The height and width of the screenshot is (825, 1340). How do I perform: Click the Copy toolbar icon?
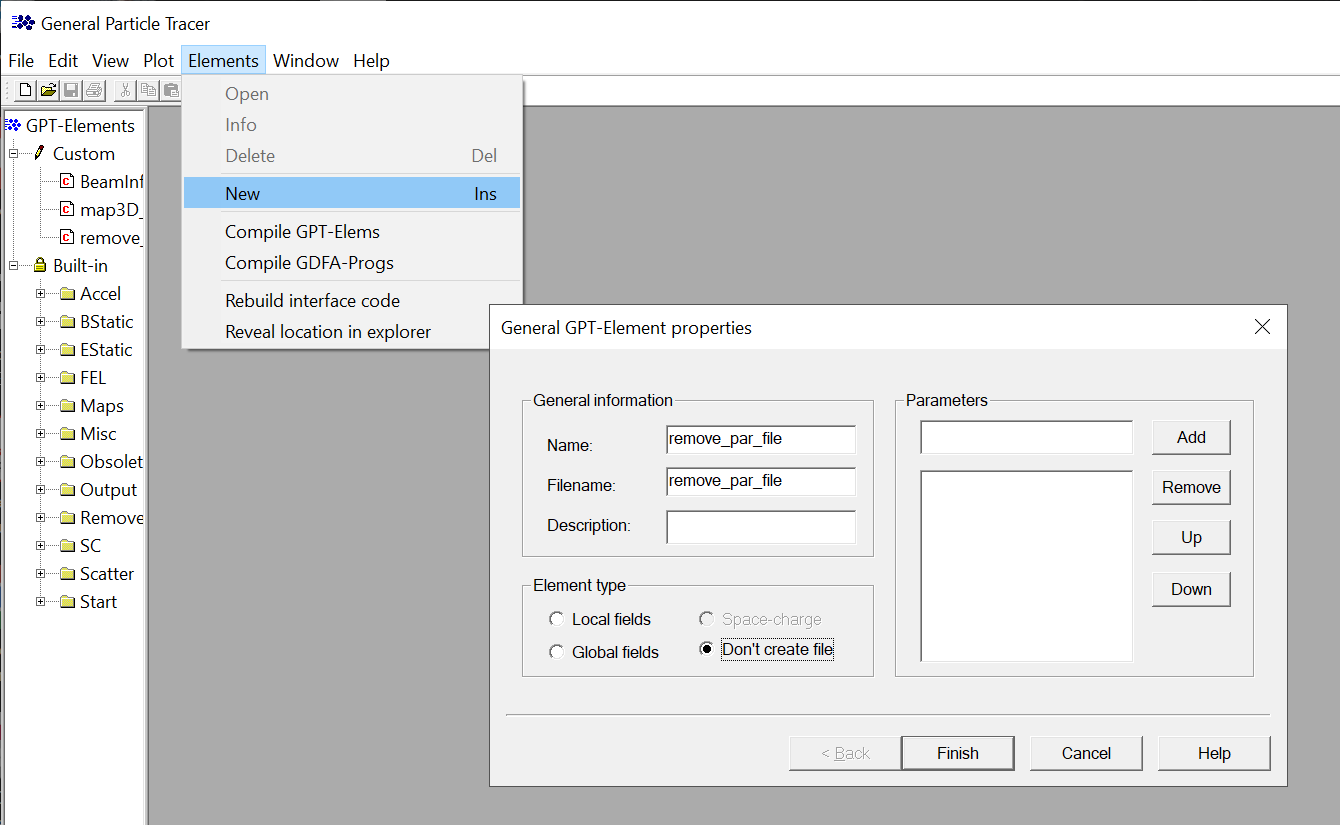[148, 90]
